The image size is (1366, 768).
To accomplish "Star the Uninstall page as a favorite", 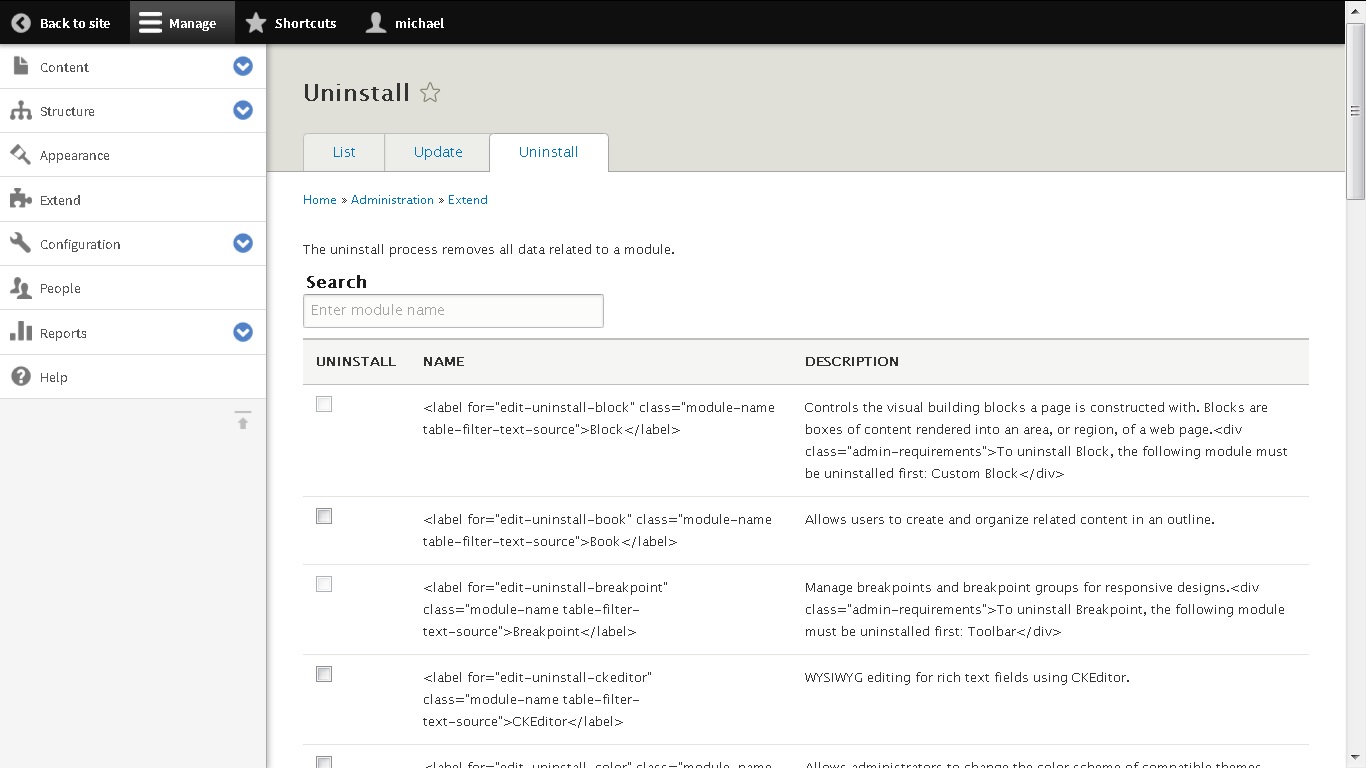I will click(x=430, y=92).
